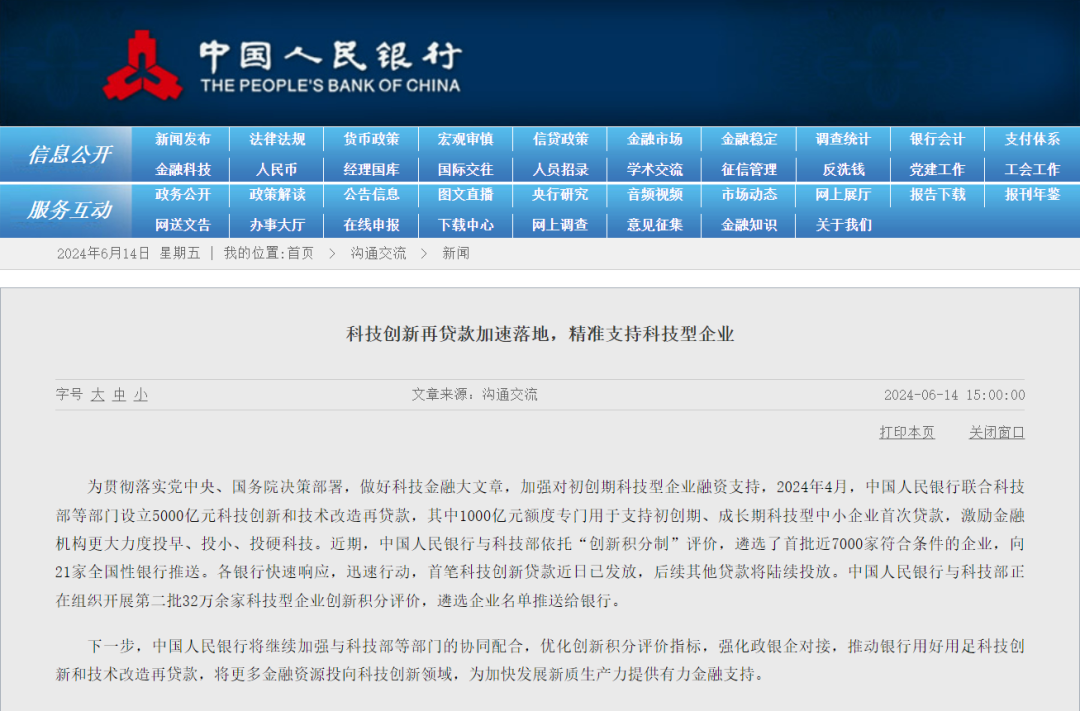
Task: Go to 货币政策 section
Action: tap(371, 139)
